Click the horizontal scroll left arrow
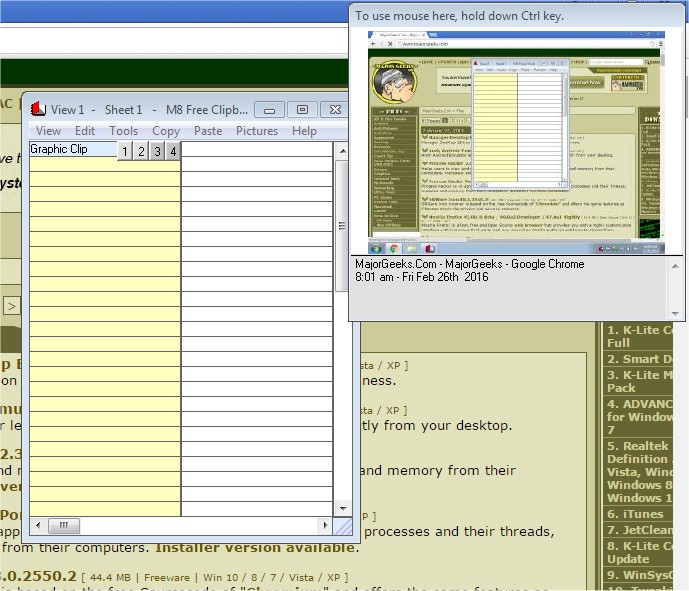Viewport: 689px width, 591px height. point(38,525)
